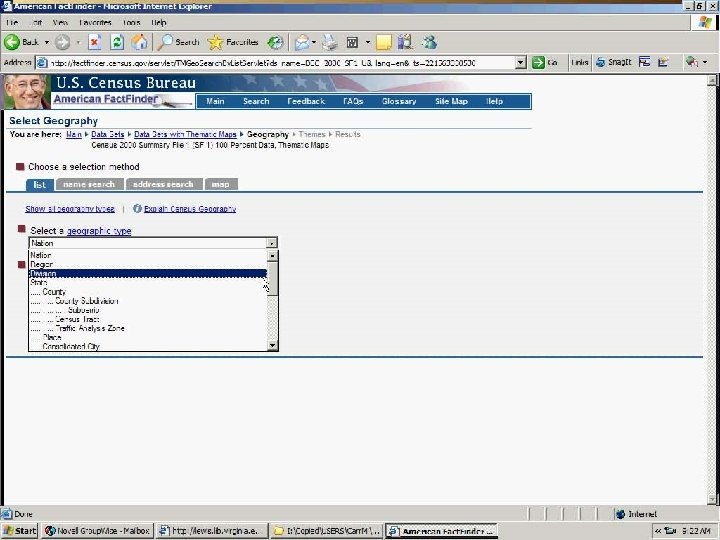Open Data Sets with Thematic Maps breadcrumb

[185, 134]
